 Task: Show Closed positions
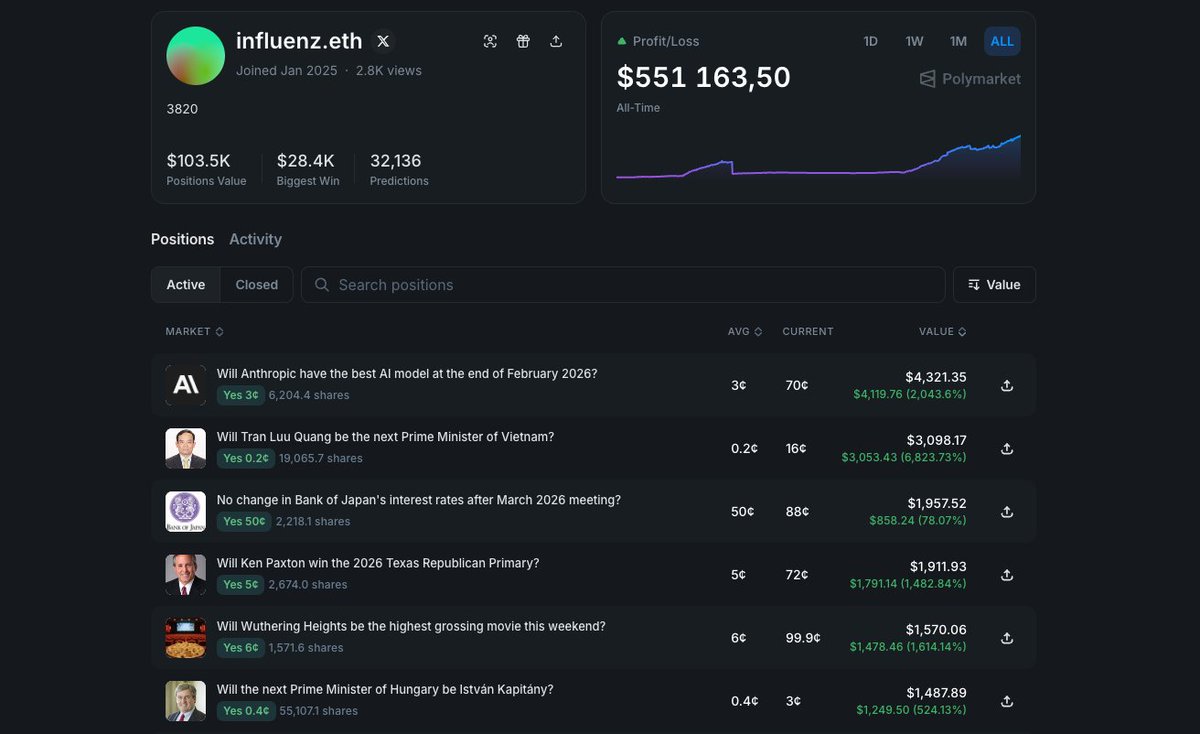(257, 285)
